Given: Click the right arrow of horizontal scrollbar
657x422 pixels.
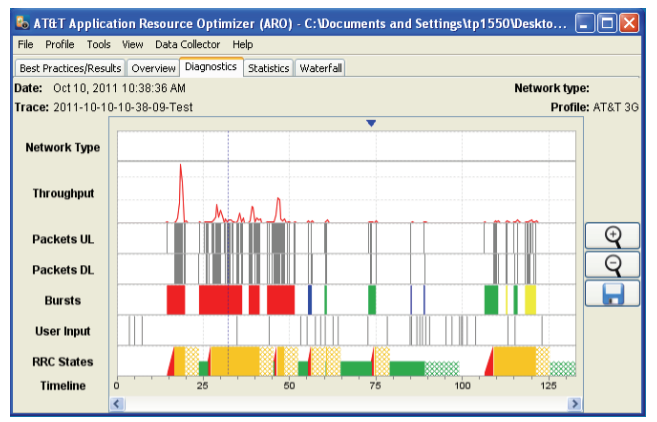Looking at the screenshot, I should pyautogui.click(x=574, y=404).
